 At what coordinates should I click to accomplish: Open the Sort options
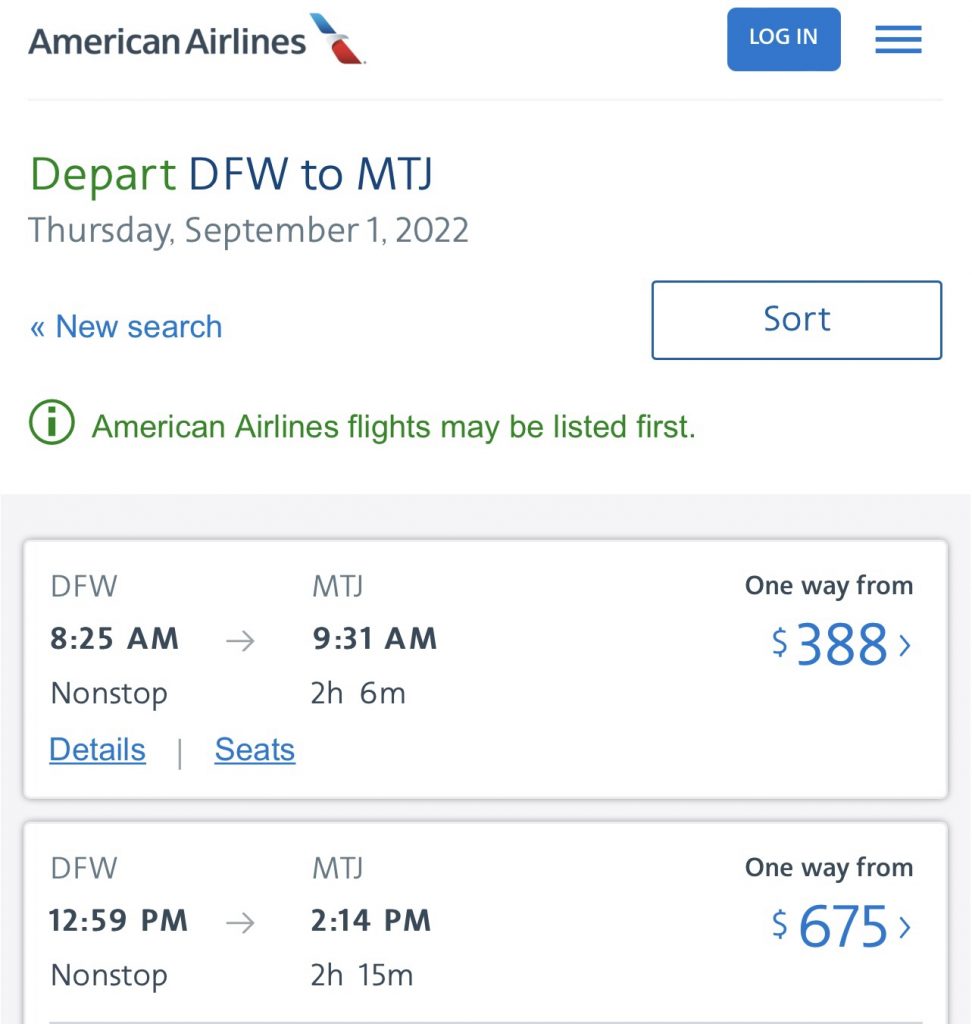tap(796, 320)
